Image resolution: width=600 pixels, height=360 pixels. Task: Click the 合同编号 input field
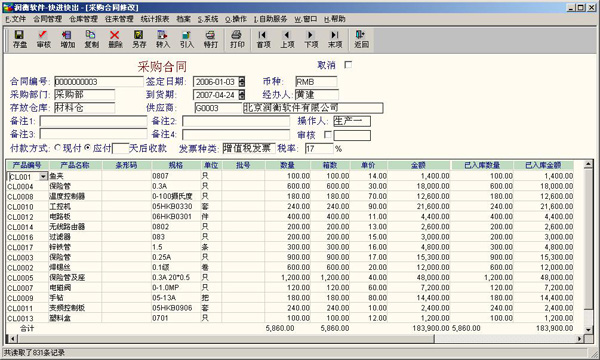click(x=98, y=81)
